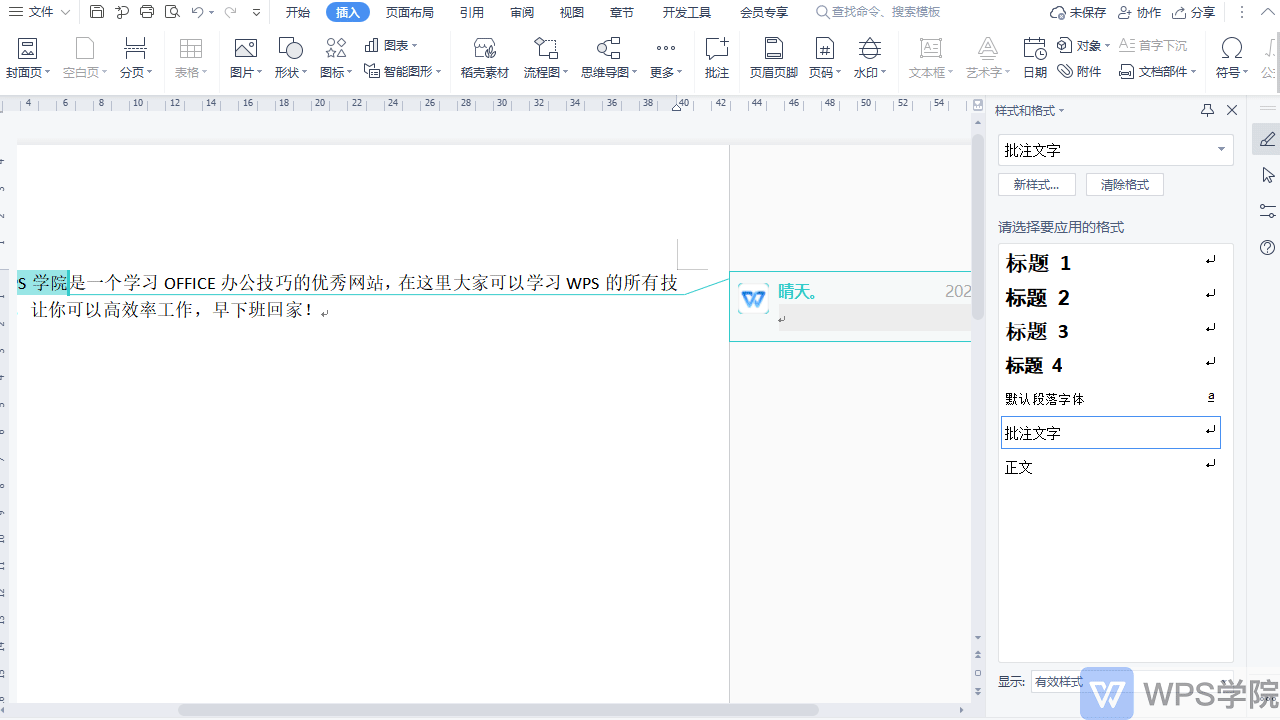Viewport: 1280px width, 720px height.
Task: Click the search command input field
Action: click(885, 12)
